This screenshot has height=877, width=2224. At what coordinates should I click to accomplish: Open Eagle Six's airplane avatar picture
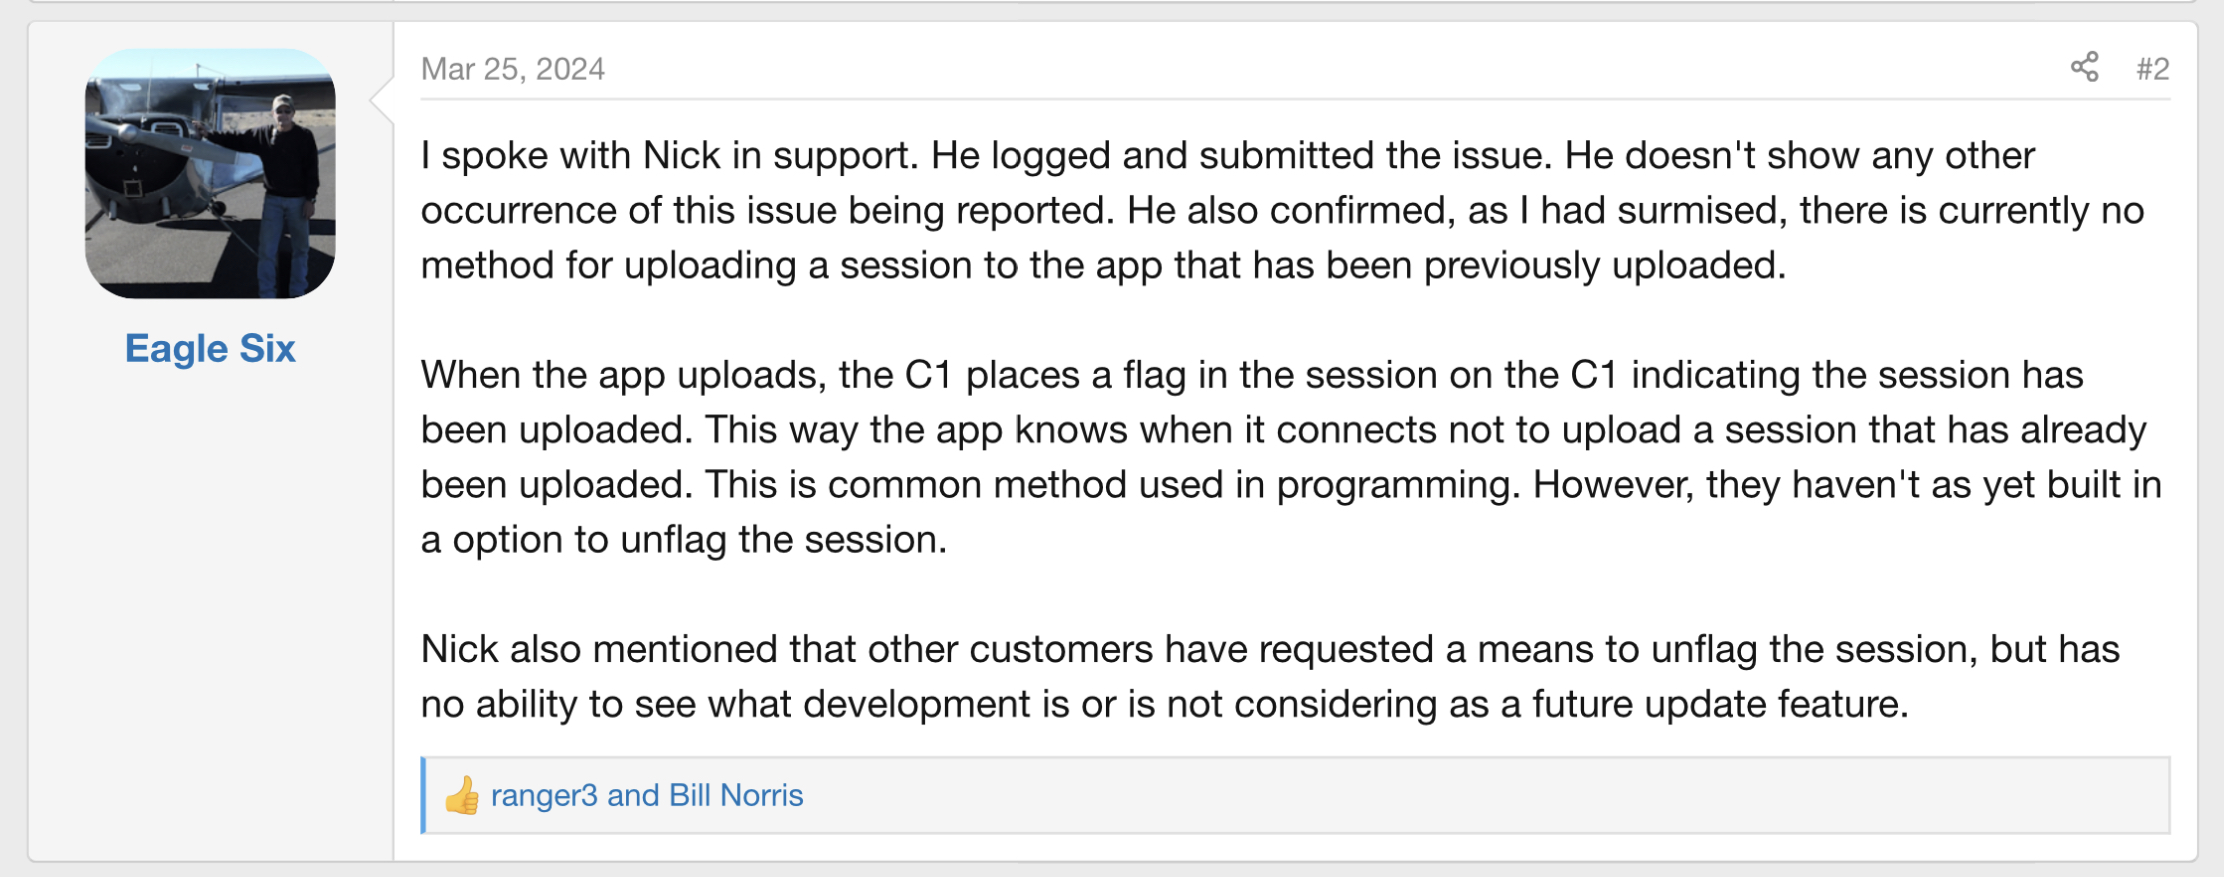point(210,174)
